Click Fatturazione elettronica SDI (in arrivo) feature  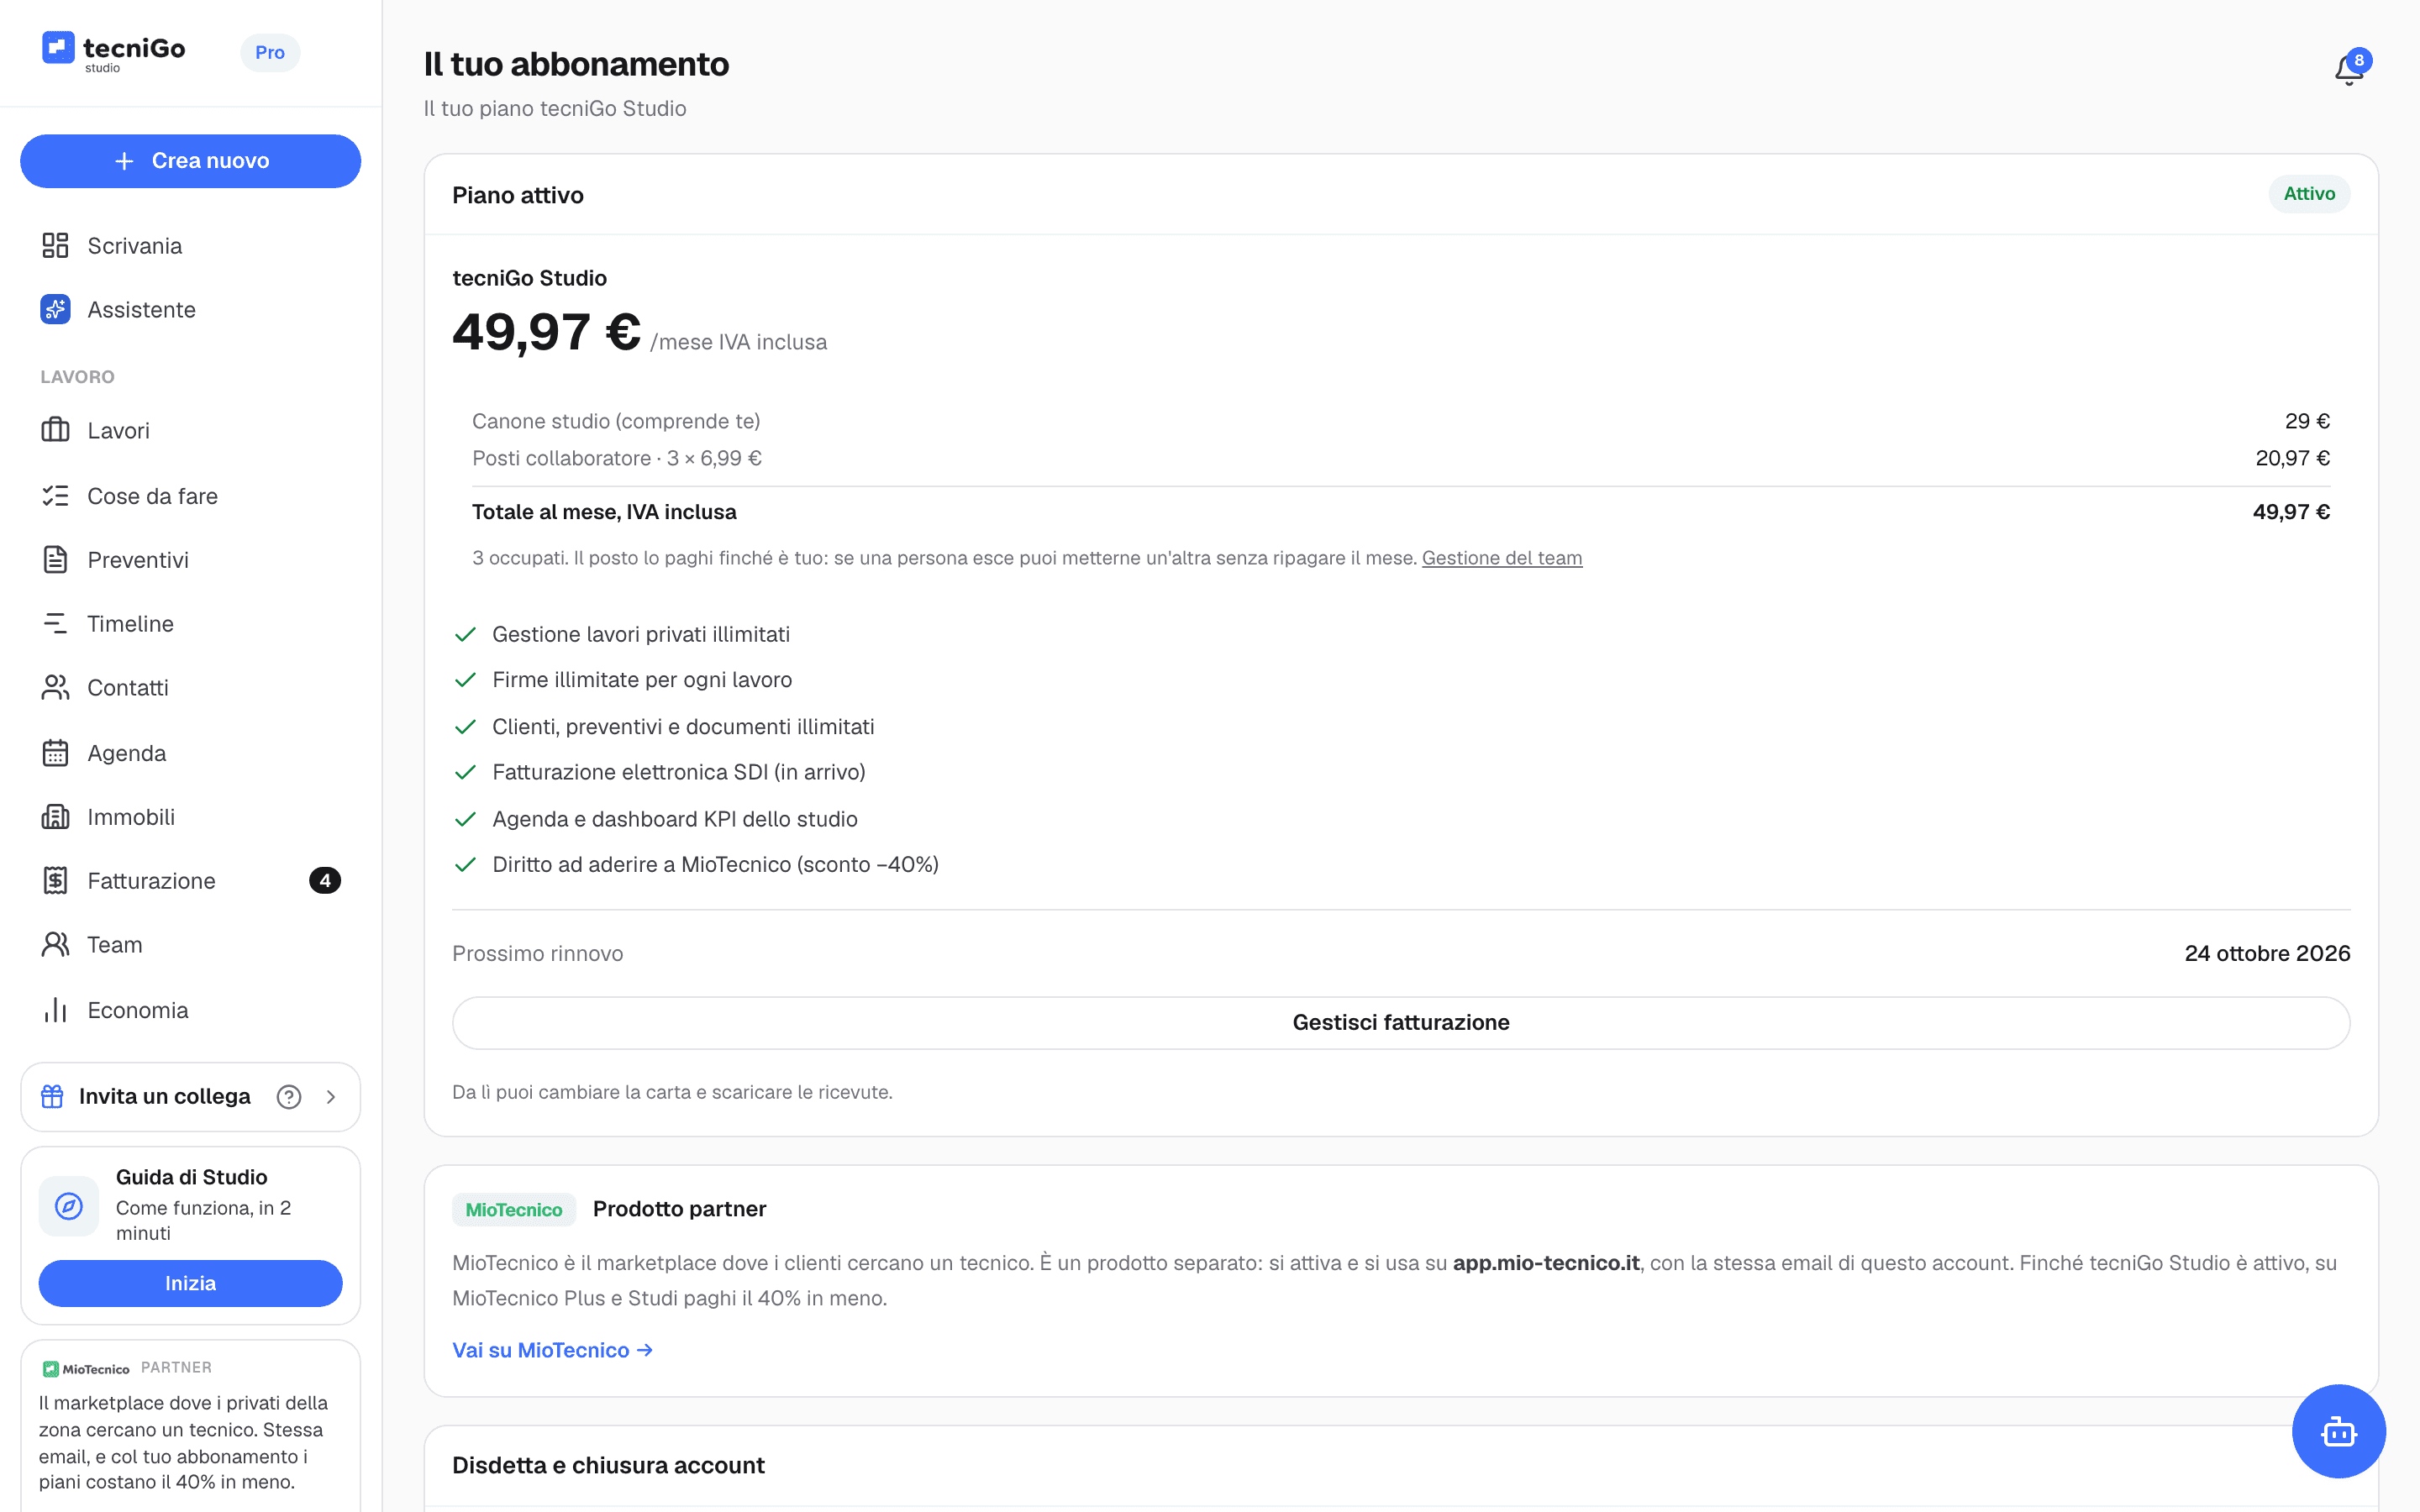(x=679, y=772)
